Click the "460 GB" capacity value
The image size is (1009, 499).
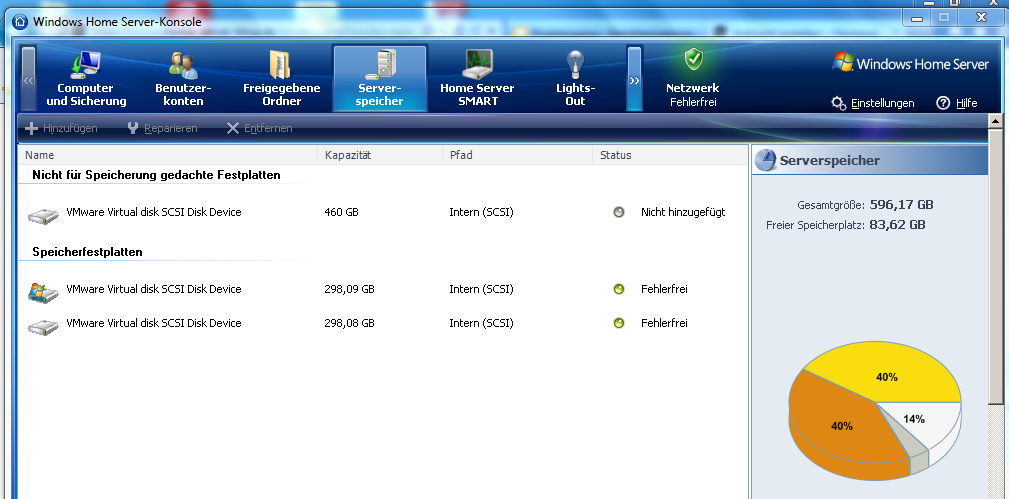(x=342, y=212)
